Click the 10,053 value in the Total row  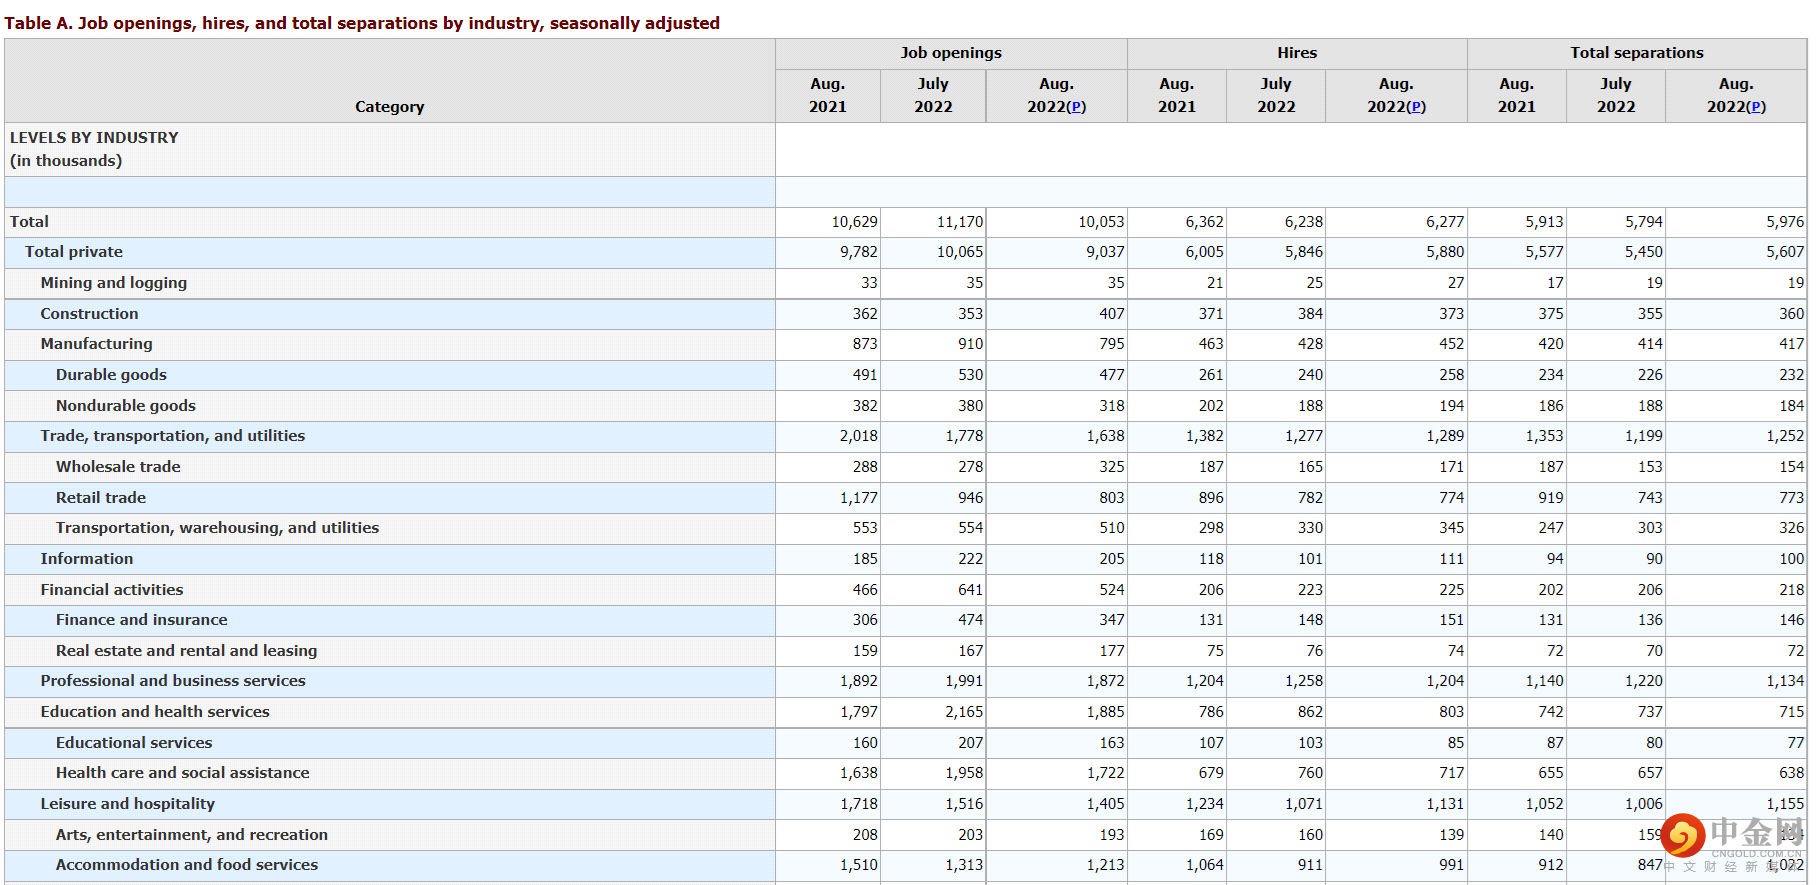click(1101, 222)
